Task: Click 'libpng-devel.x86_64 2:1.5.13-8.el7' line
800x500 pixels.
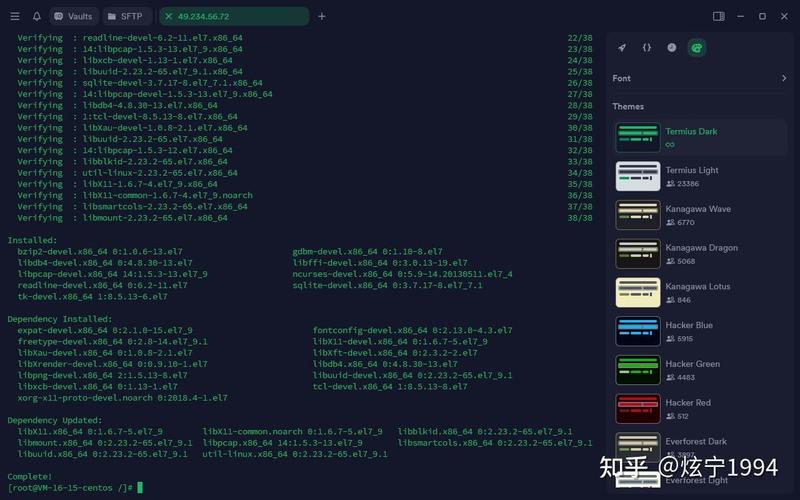Action: coord(103,376)
